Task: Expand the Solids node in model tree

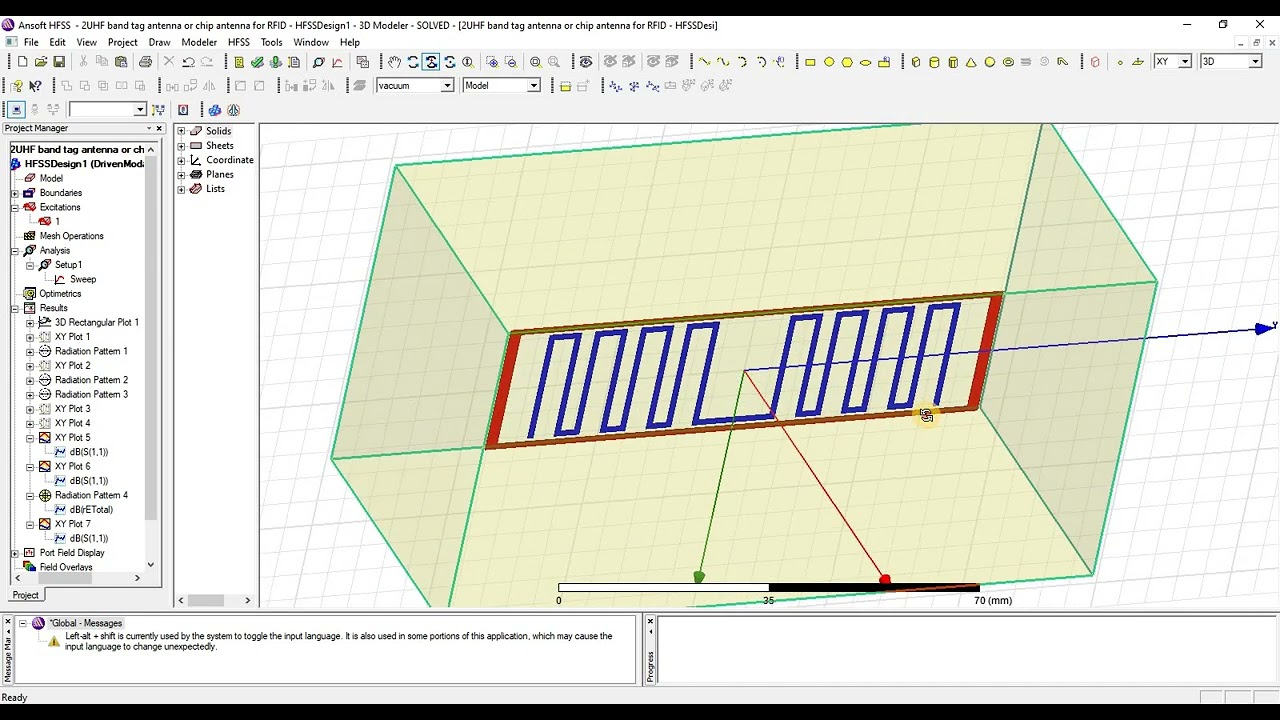Action: point(182,131)
